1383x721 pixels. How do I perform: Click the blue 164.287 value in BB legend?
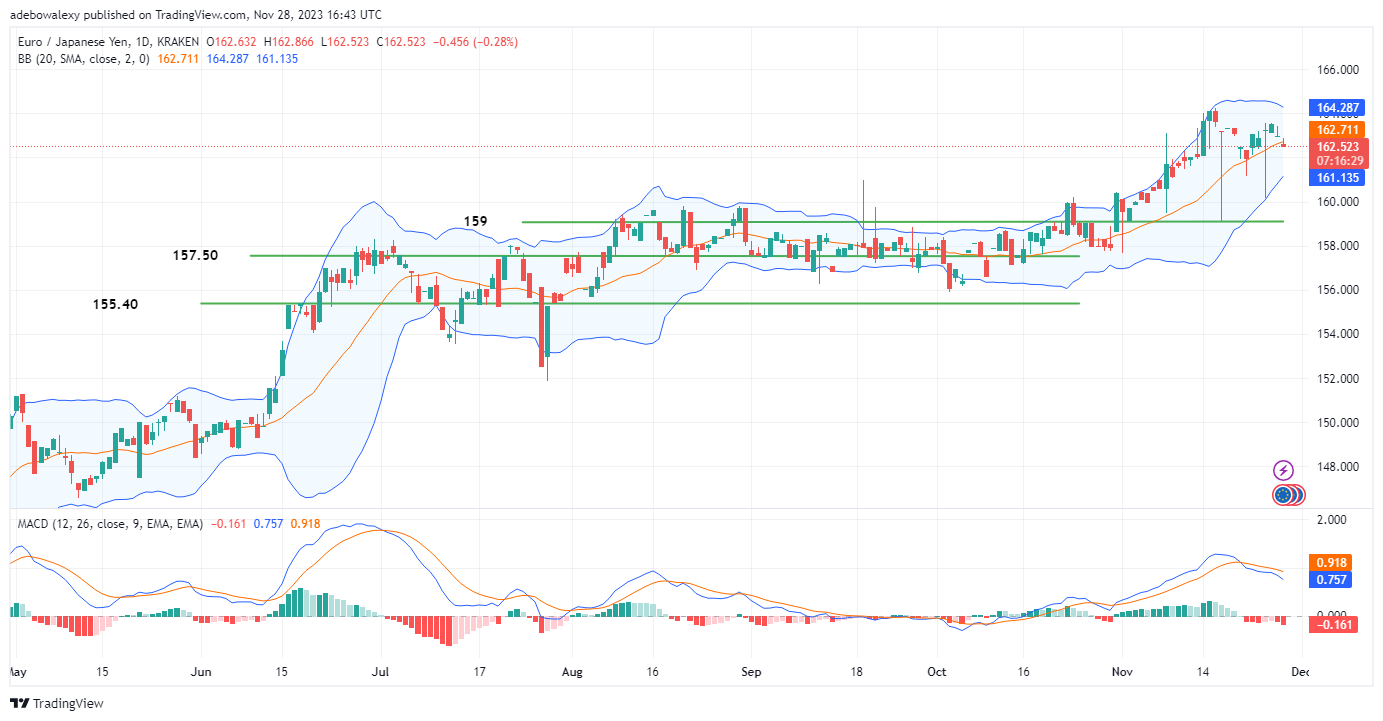pyautogui.click(x=226, y=59)
